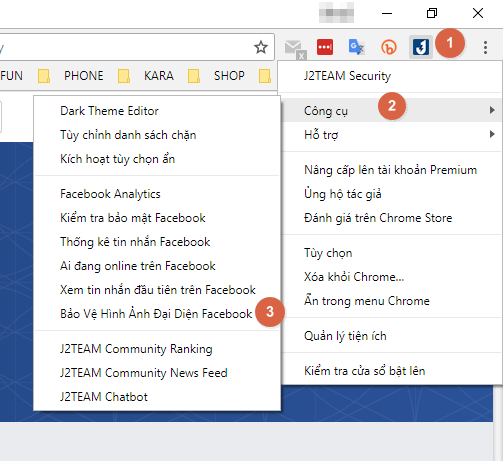Click the J2TEAM Security extension icon

421,47
